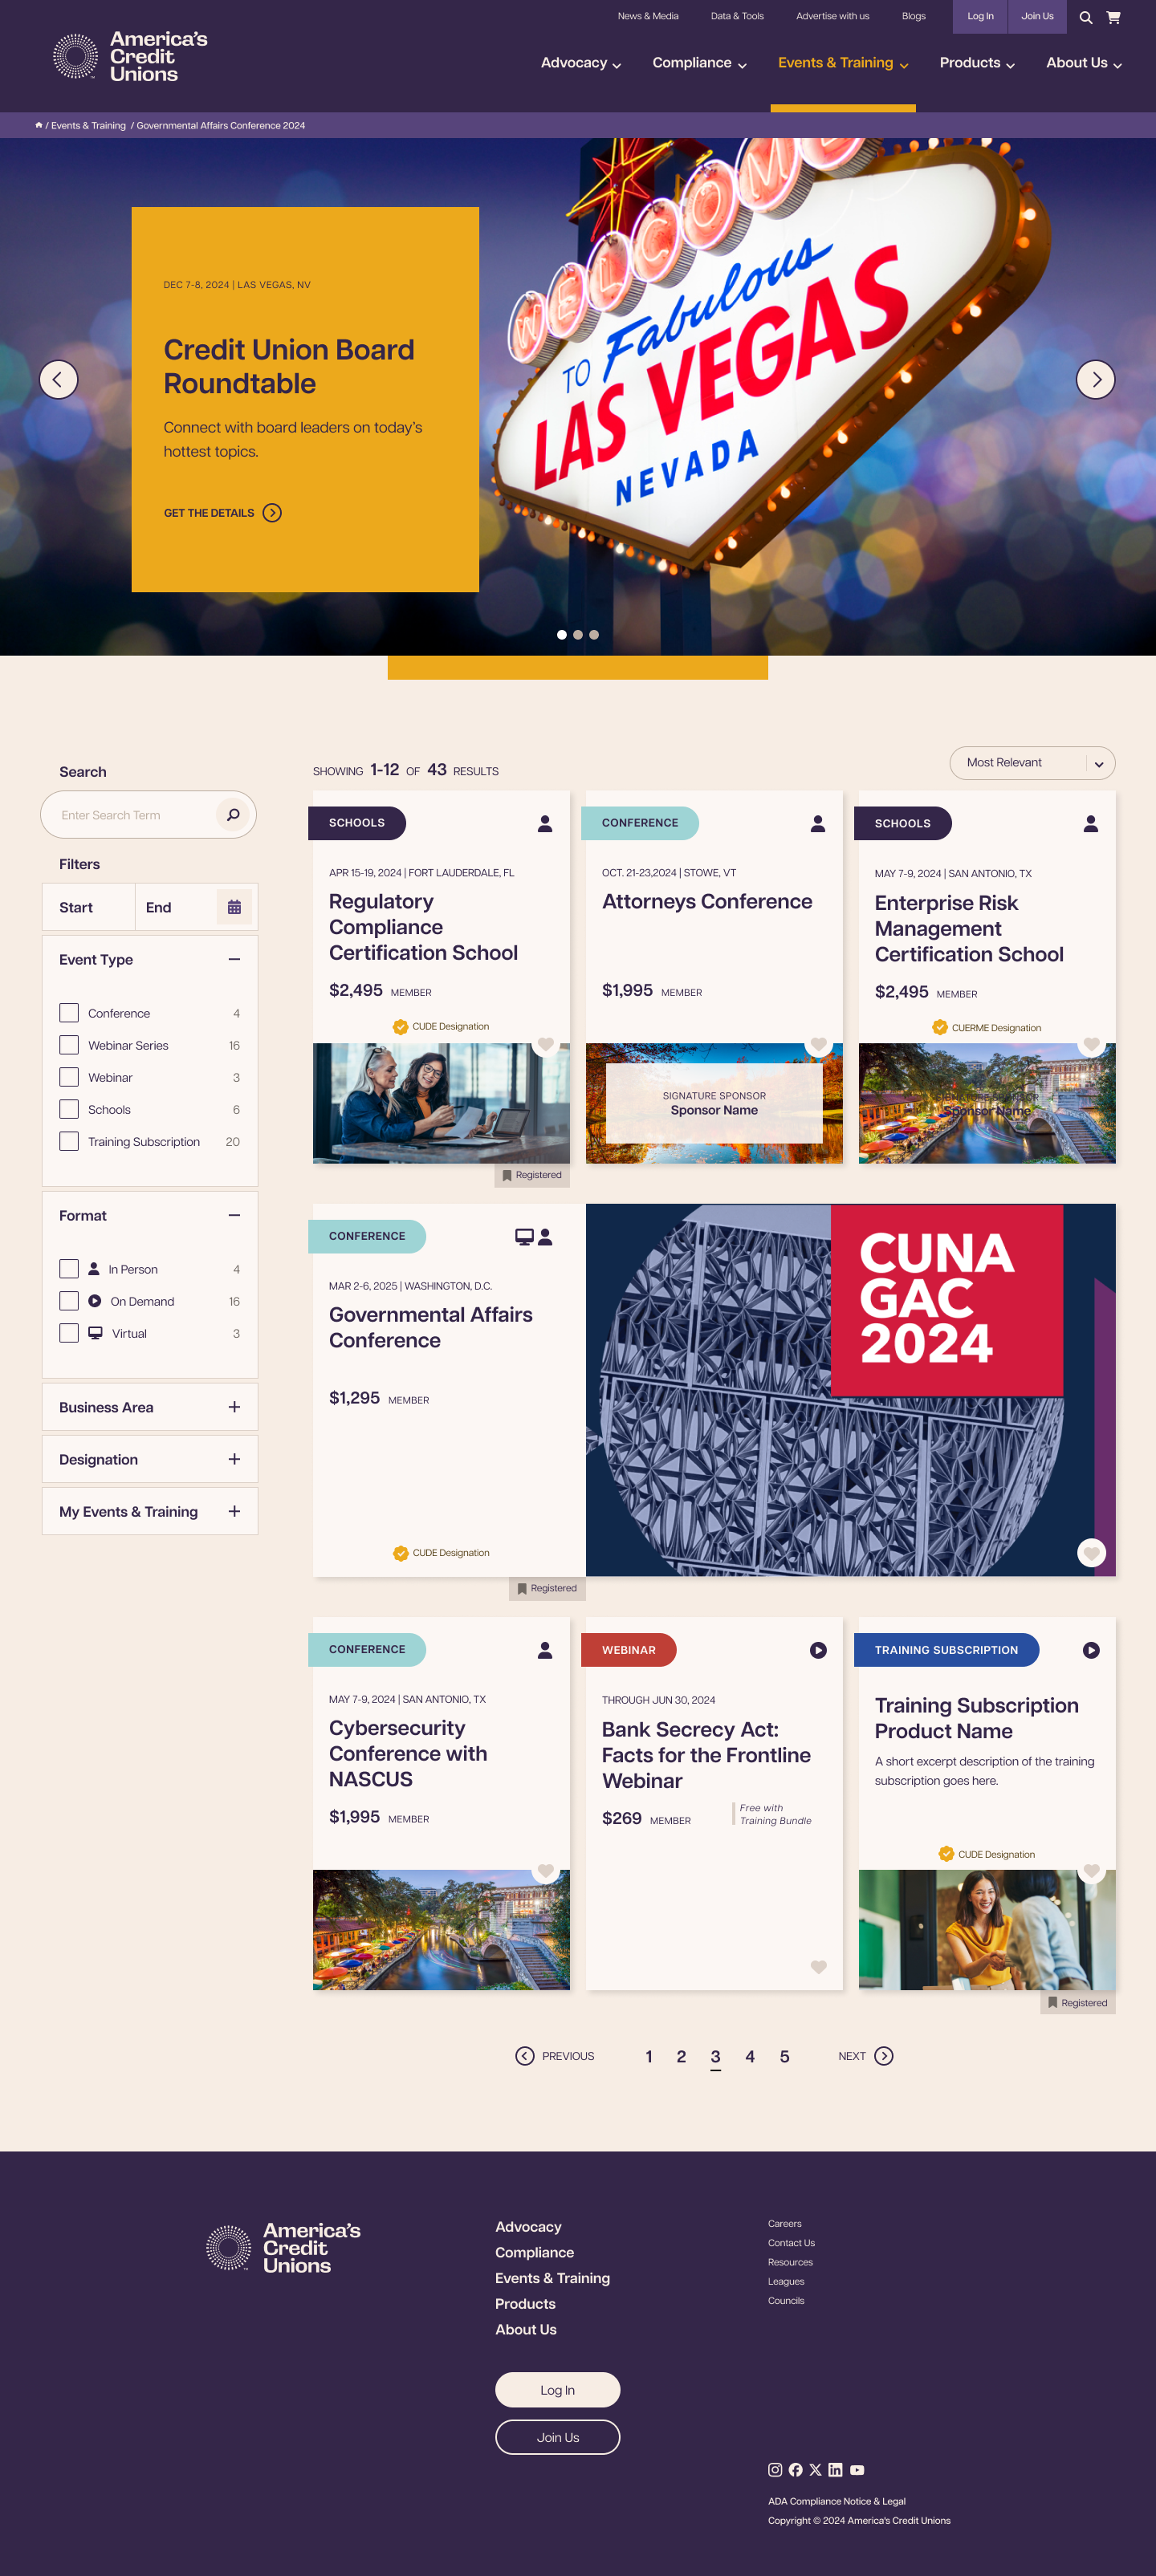Screen dimensions: 1156x2576
Task: Click the search magnifier icon in header
Action: [x=1085, y=17]
